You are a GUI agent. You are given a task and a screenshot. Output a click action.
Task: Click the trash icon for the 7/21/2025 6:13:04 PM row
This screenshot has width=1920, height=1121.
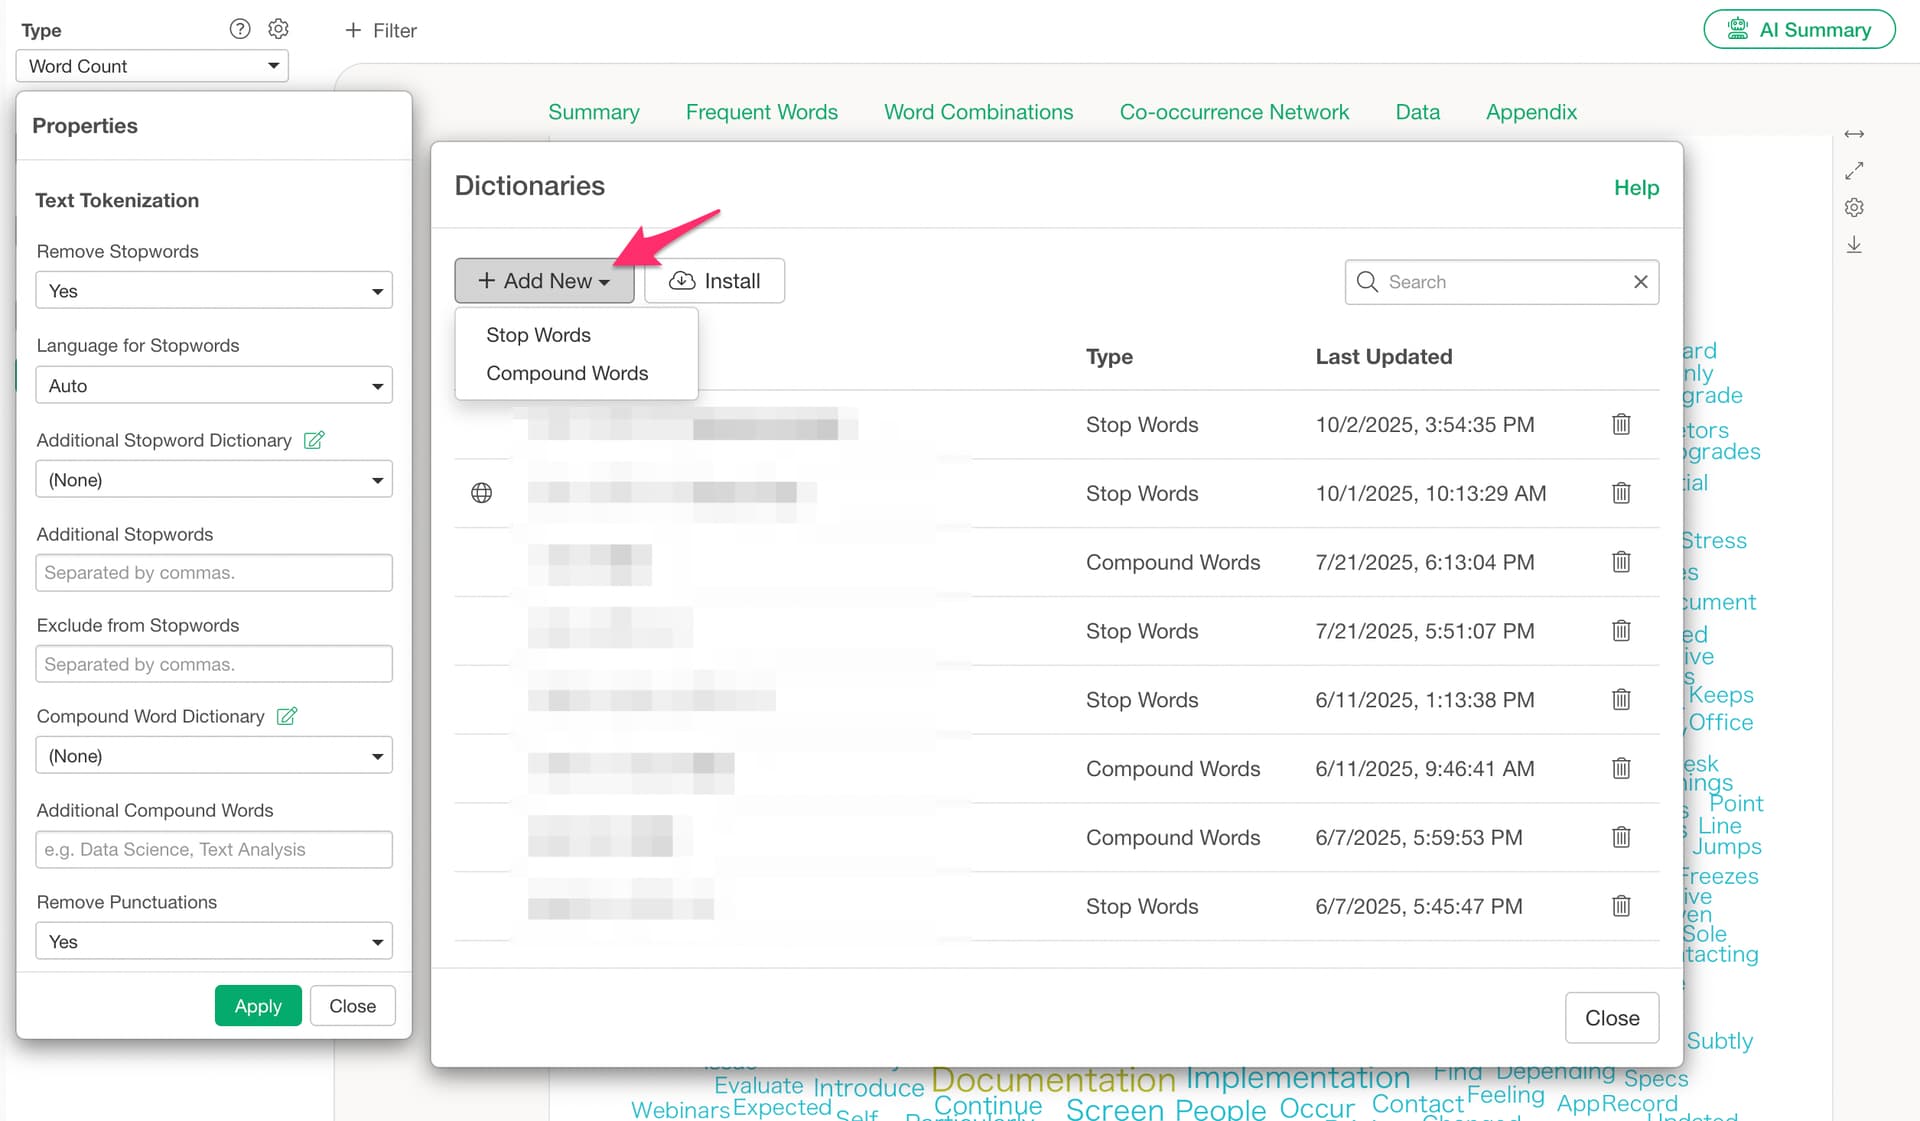click(1621, 562)
